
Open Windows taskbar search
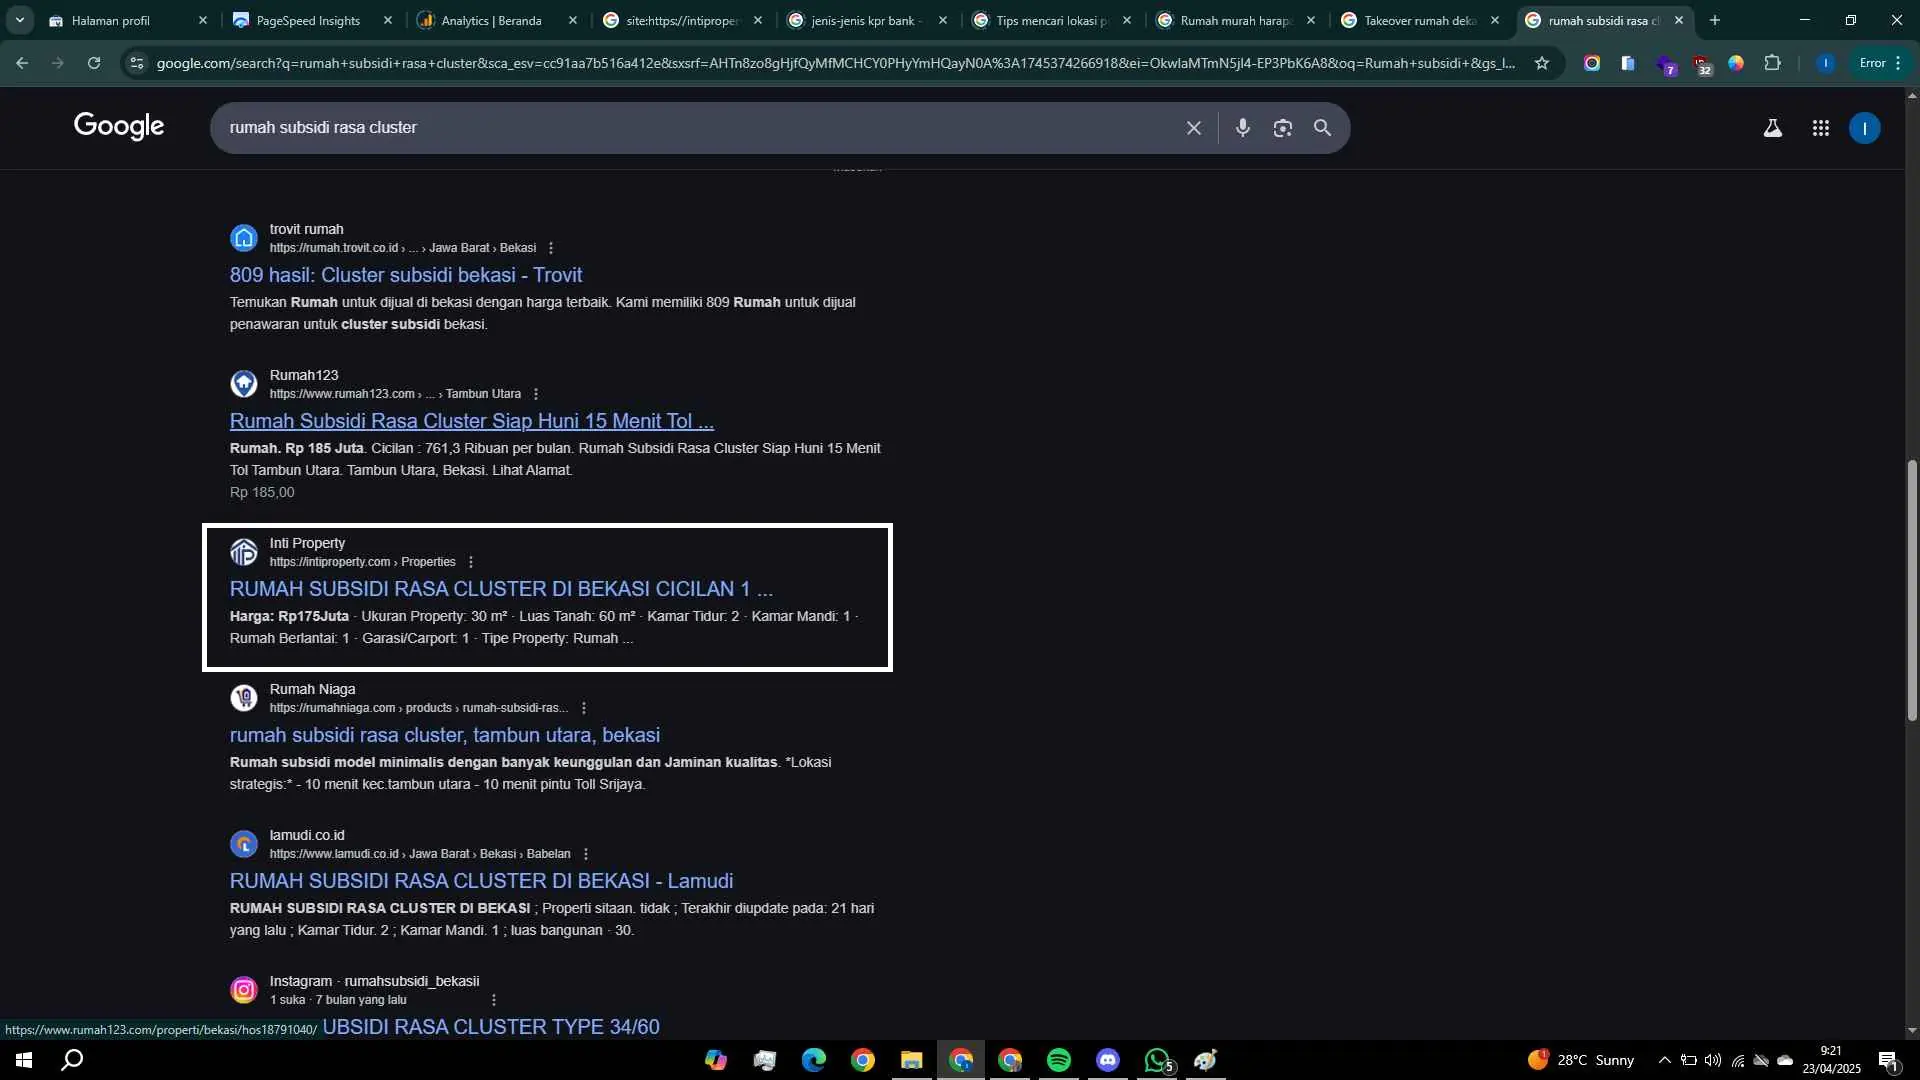(x=72, y=1060)
